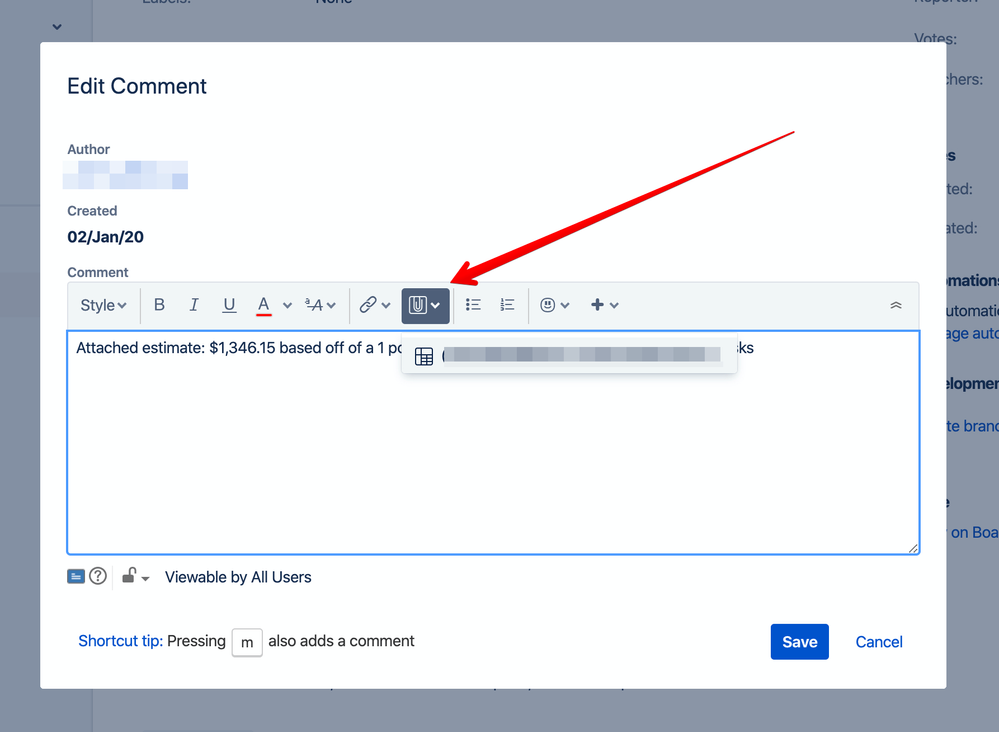This screenshot has height=732, width=999.
Task: Open the plus insert-more menu
Action: click(x=597, y=305)
